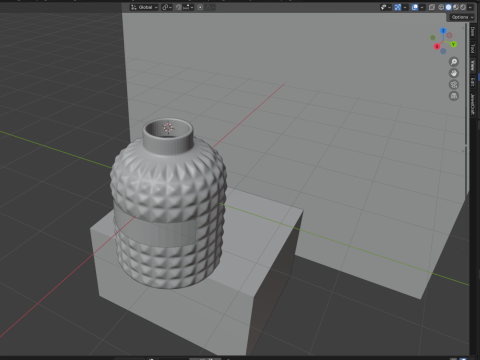Click the negative Z axis circle on gizmo
The width and height of the screenshot is (480, 360).
click(x=443, y=51)
